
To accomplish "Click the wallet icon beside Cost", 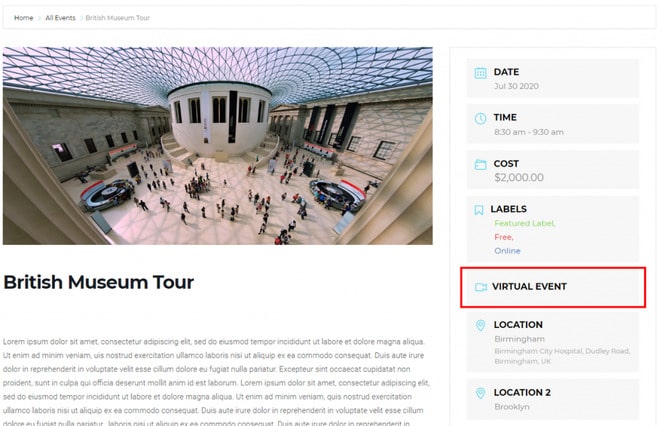I will tap(480, 164).
